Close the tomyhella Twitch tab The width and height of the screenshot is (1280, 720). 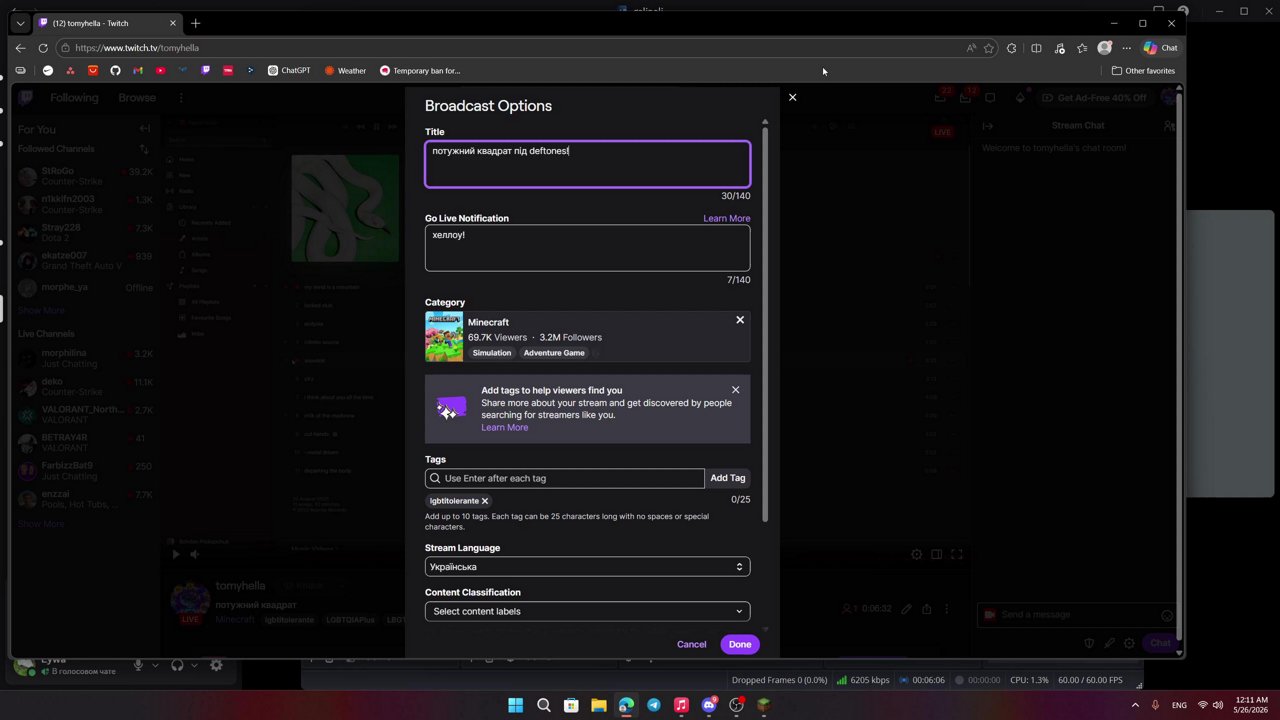[x=173, y=23]
